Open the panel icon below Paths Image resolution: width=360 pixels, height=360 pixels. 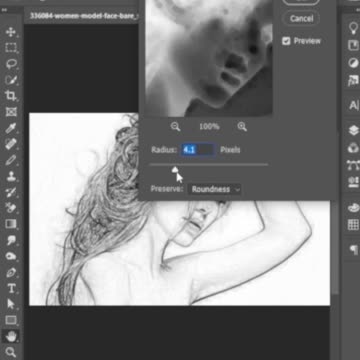[x=353, y=182]
